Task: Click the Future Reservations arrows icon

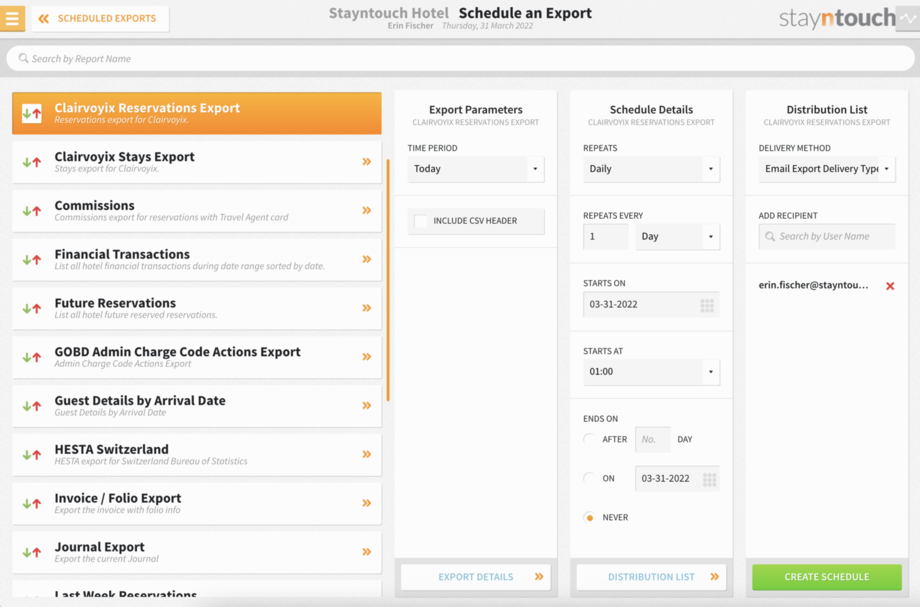Action: click(x=32, y=308)
